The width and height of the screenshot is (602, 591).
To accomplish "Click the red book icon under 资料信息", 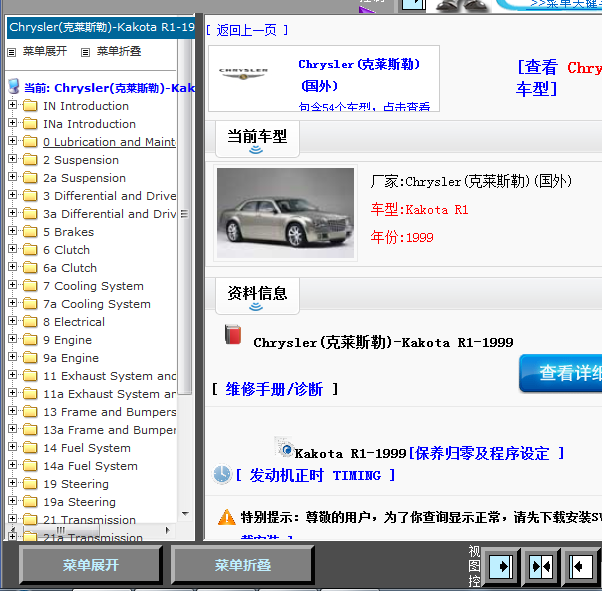I will tap(233, 334).
